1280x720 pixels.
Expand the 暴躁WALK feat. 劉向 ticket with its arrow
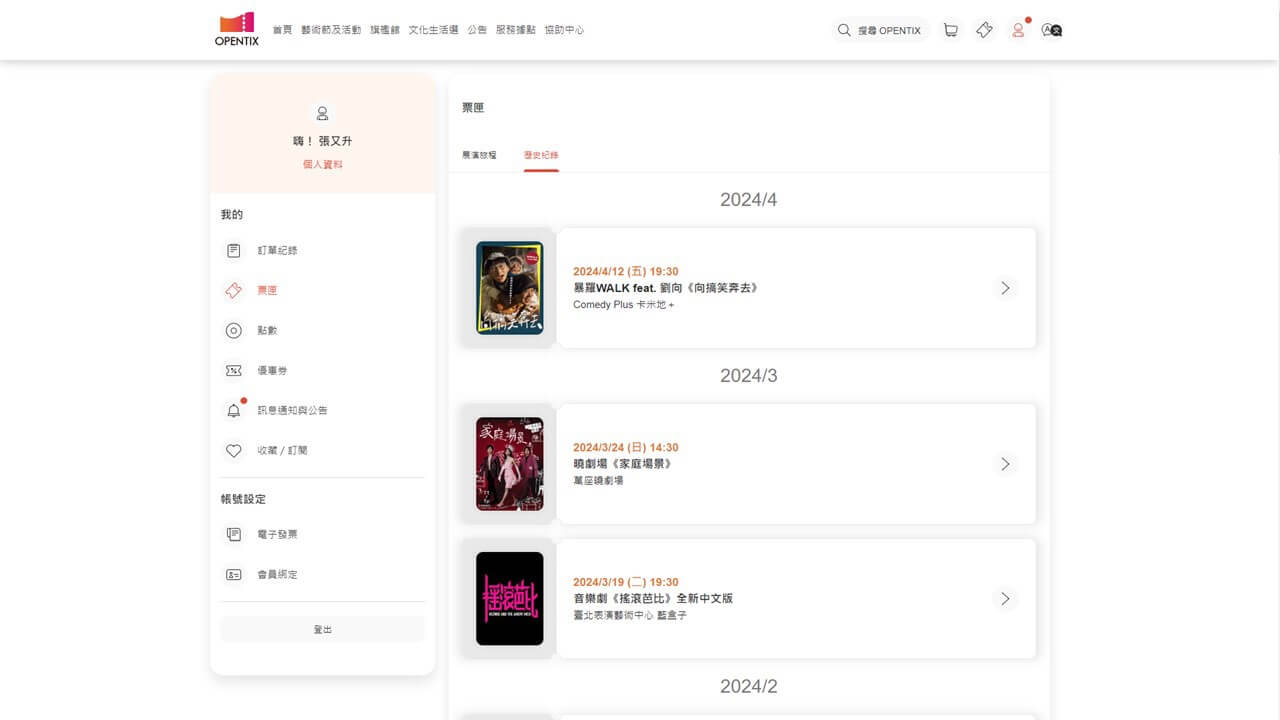coord(1005,288)
